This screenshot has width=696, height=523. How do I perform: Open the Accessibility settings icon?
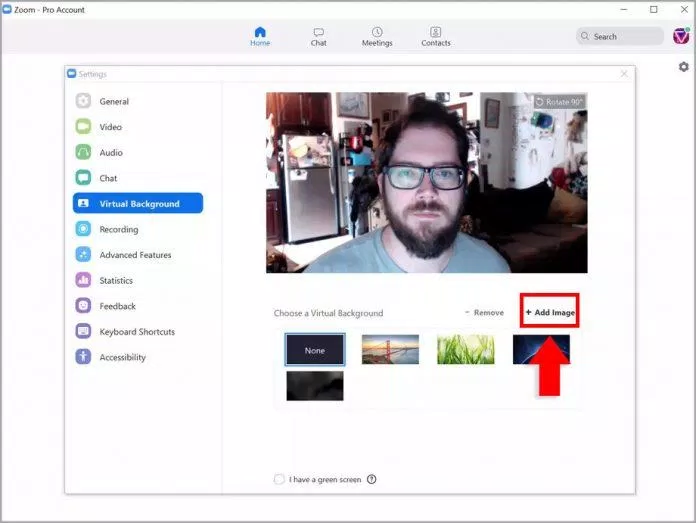click(x=83, y=357)
